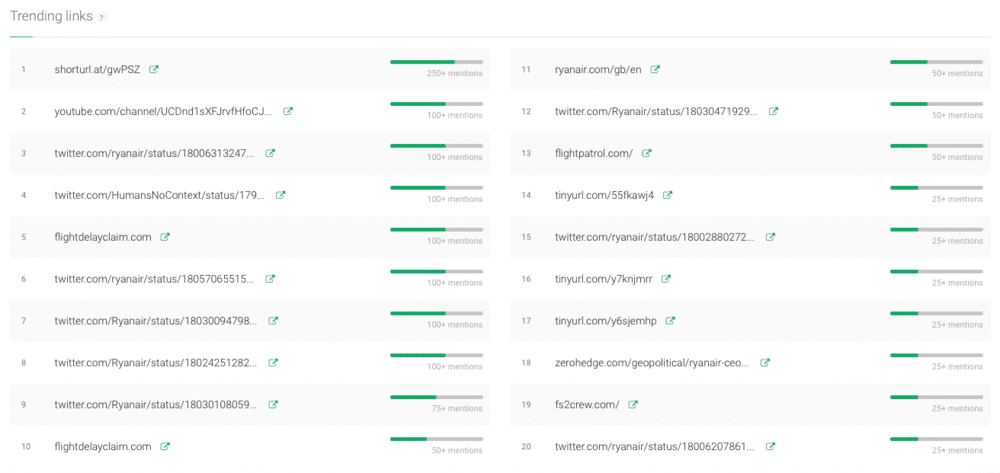
Task: Open the zerohedge.com/geopolitical/ryanair-ceo link
Action: (x=652, y=363)
